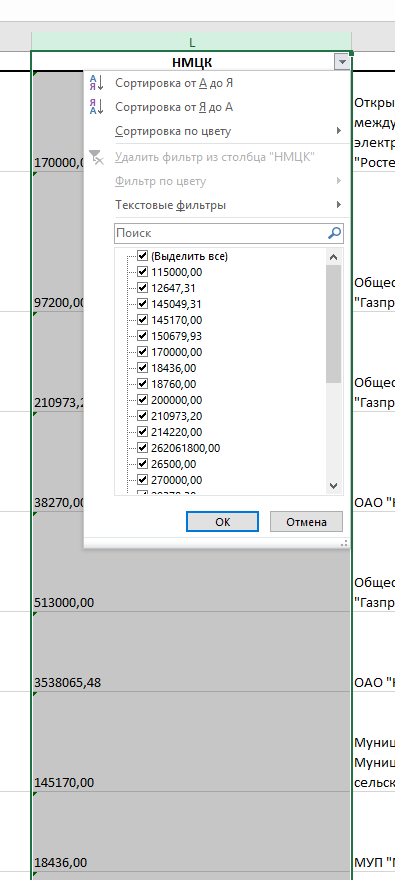The width and height of the screenshot is (395, 880).
Task: Click into the Поиск search field
Action: pos(221,233)
